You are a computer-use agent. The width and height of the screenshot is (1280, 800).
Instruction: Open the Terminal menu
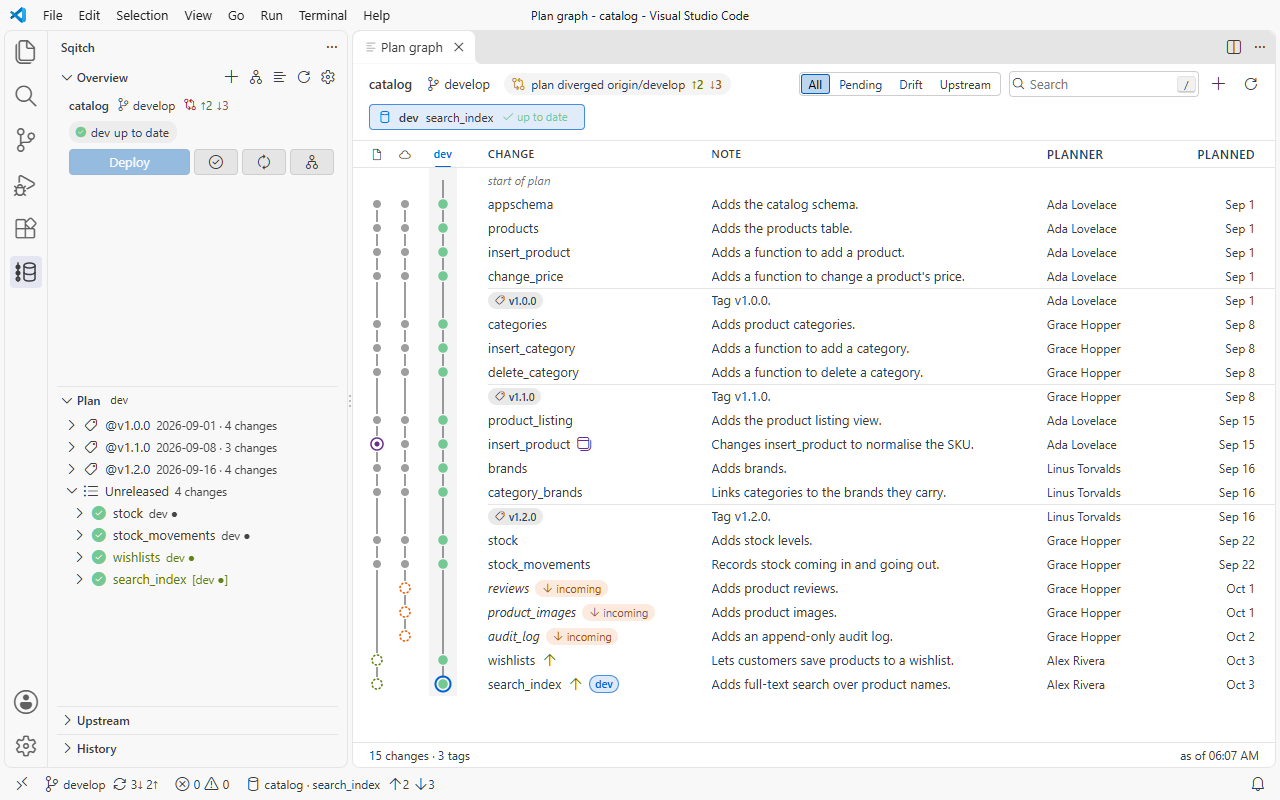(x=323, y=15)
